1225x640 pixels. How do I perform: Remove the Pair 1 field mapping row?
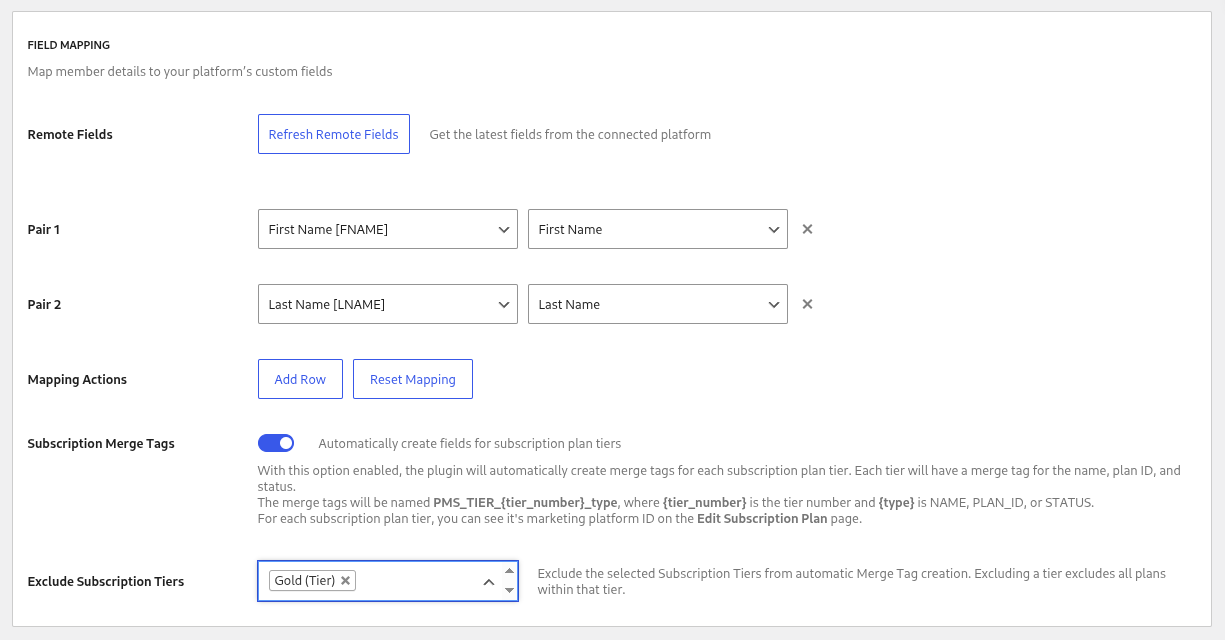pos(807,229)
